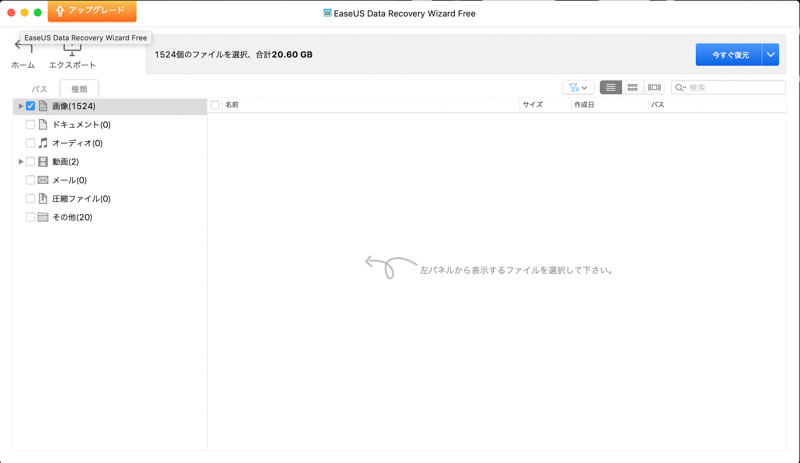Click the 今すぐ復元 recover button
This screenshot has width=800, height=463.
pyautogui.click(x=729, y=55)
